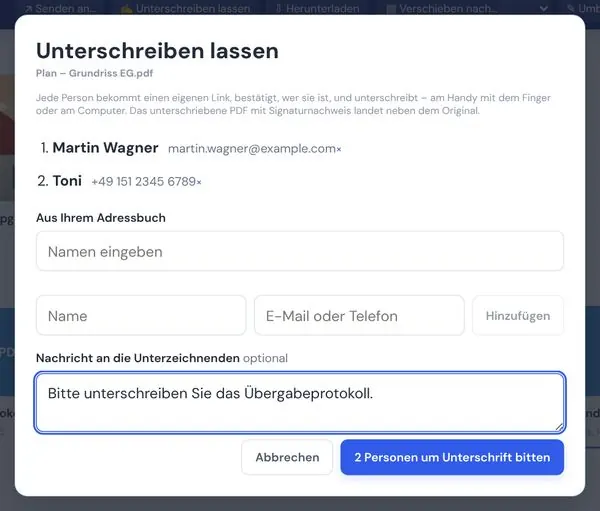Viewport: 600px width, 511px height.
Task: Click '2 Personen um Unterschrift bitten'
Action: coord(452,457)
